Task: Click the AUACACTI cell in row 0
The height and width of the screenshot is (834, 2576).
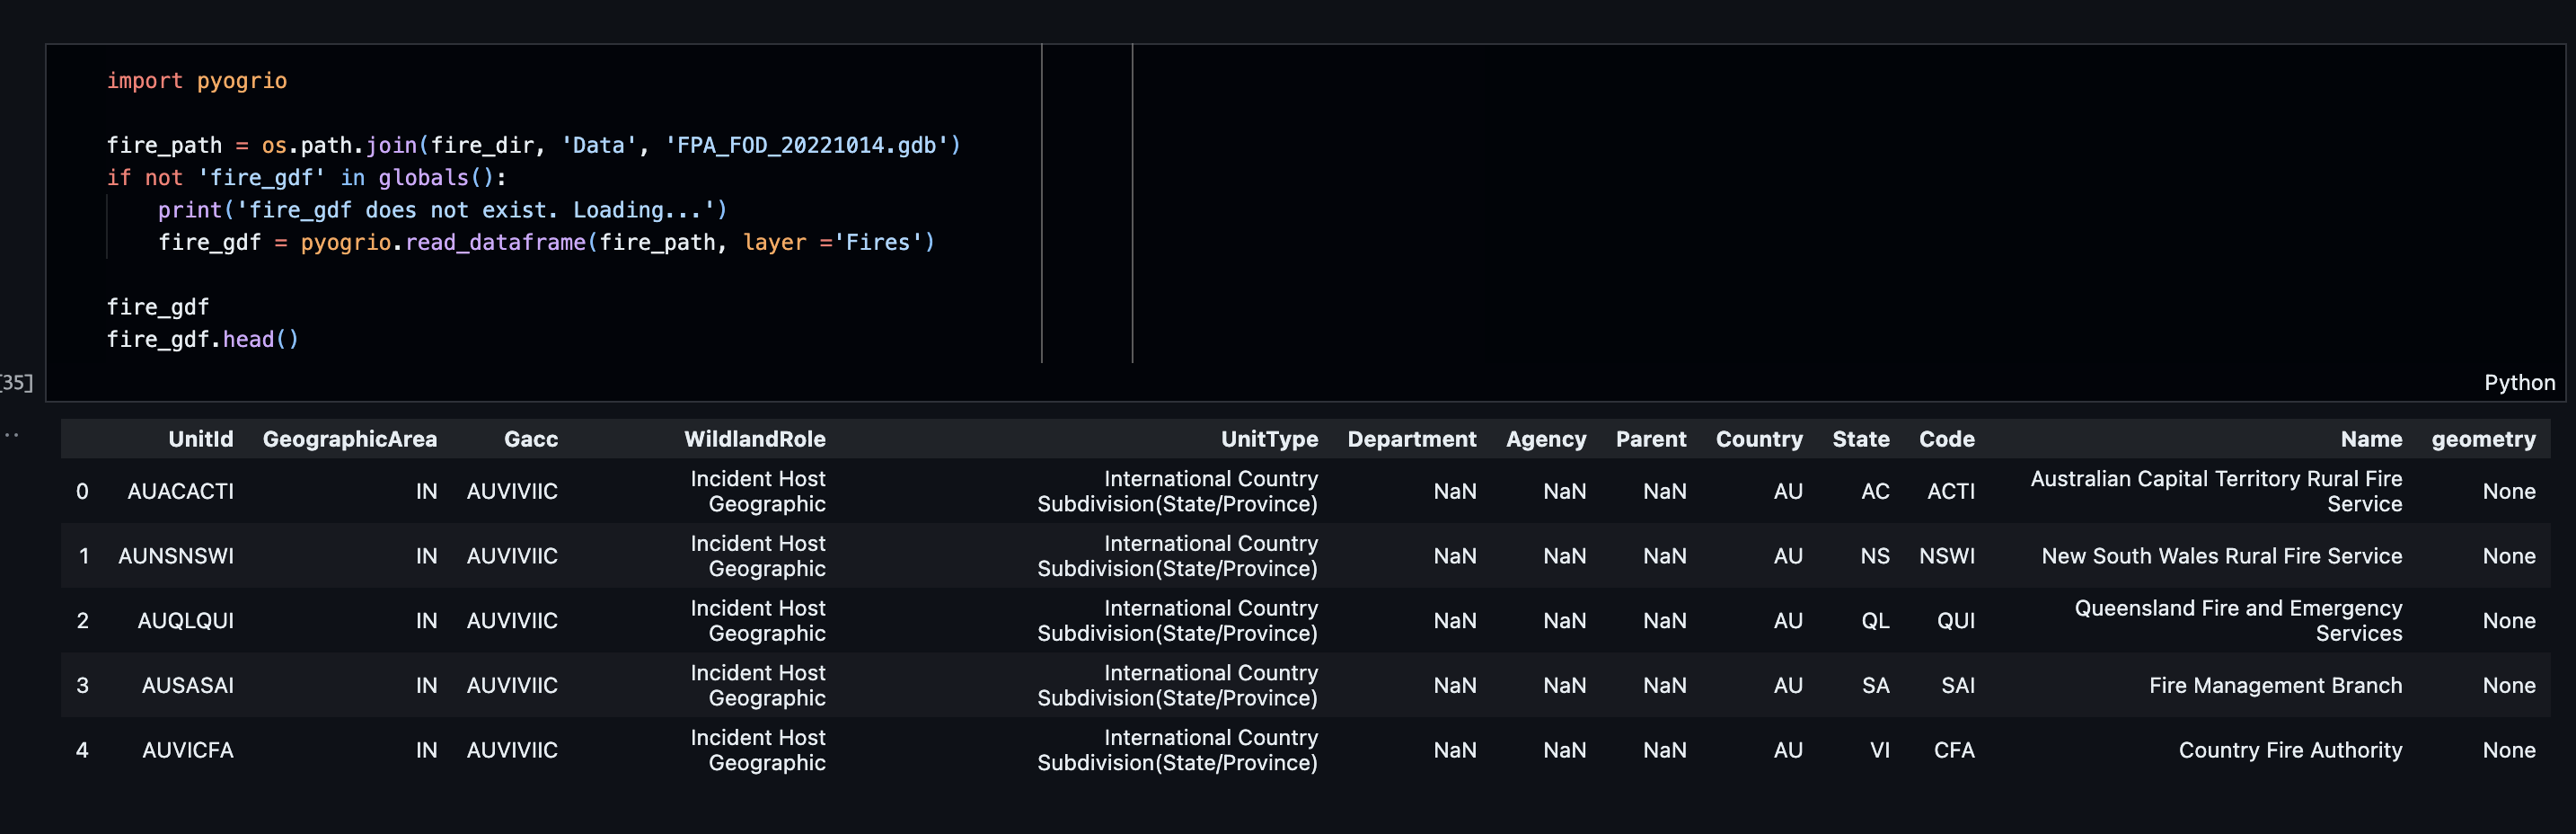Action: click(181, 491)
